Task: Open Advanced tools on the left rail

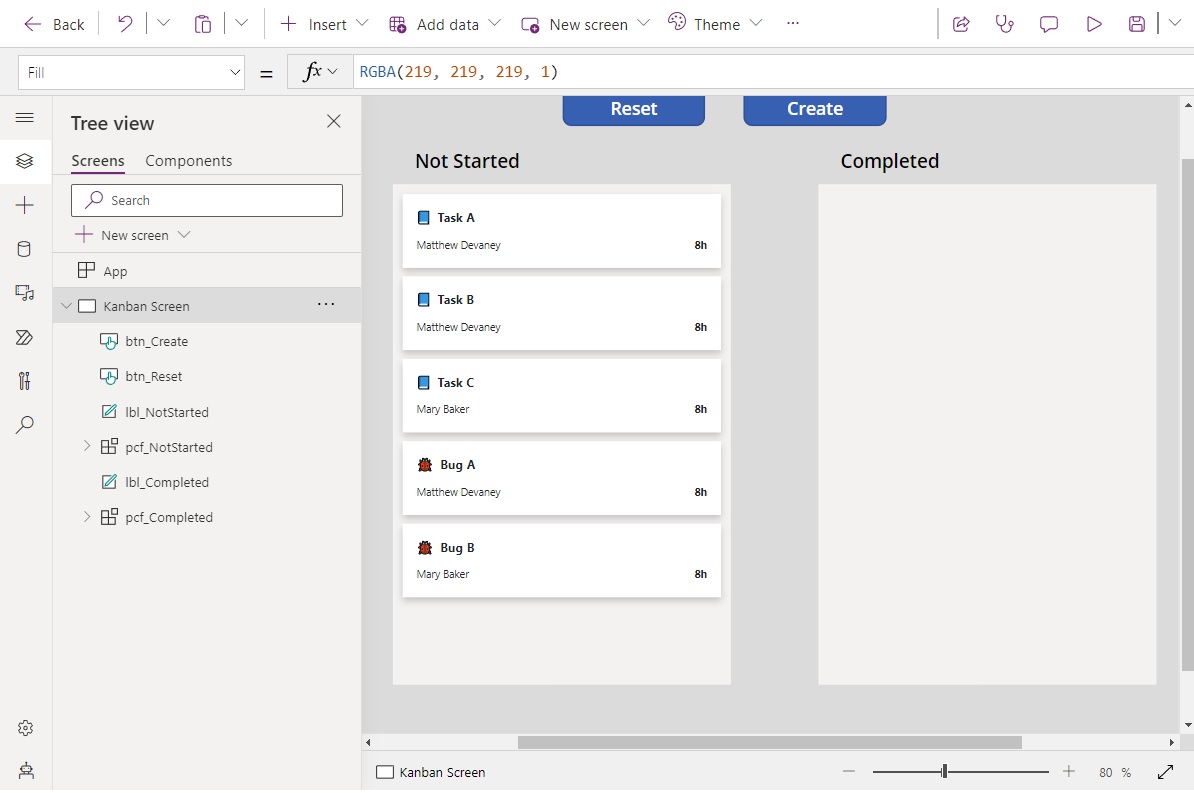Action: (25, 381)
